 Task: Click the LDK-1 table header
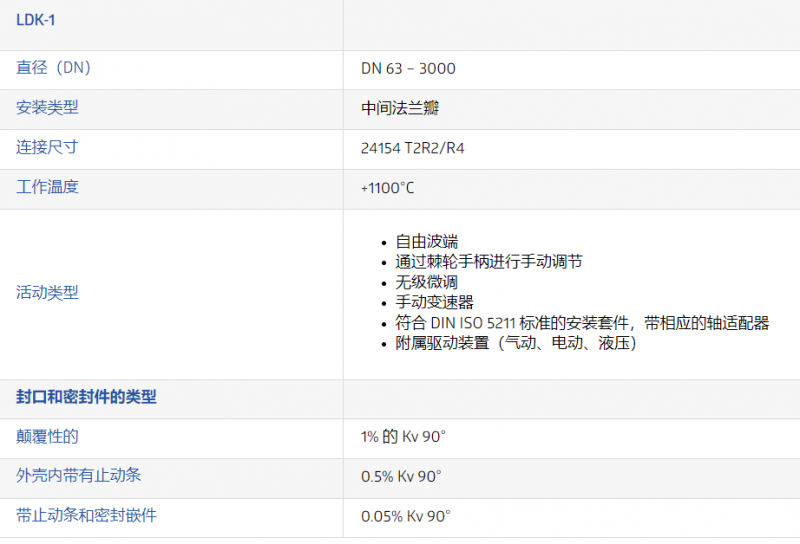(35, 20)
